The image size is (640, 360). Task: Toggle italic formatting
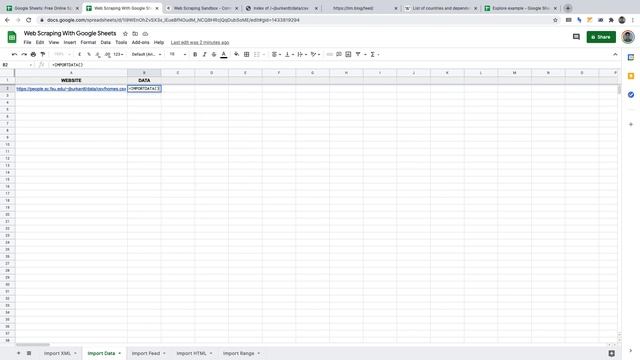204,54
